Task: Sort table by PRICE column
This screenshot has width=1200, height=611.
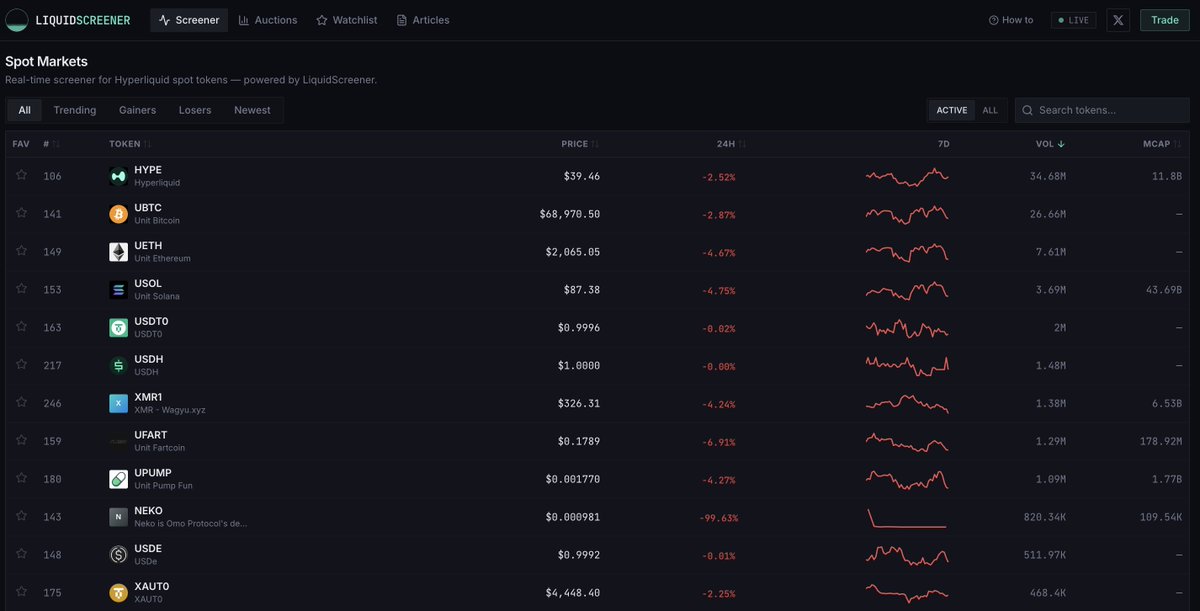Action: click(x=580, y=144)
